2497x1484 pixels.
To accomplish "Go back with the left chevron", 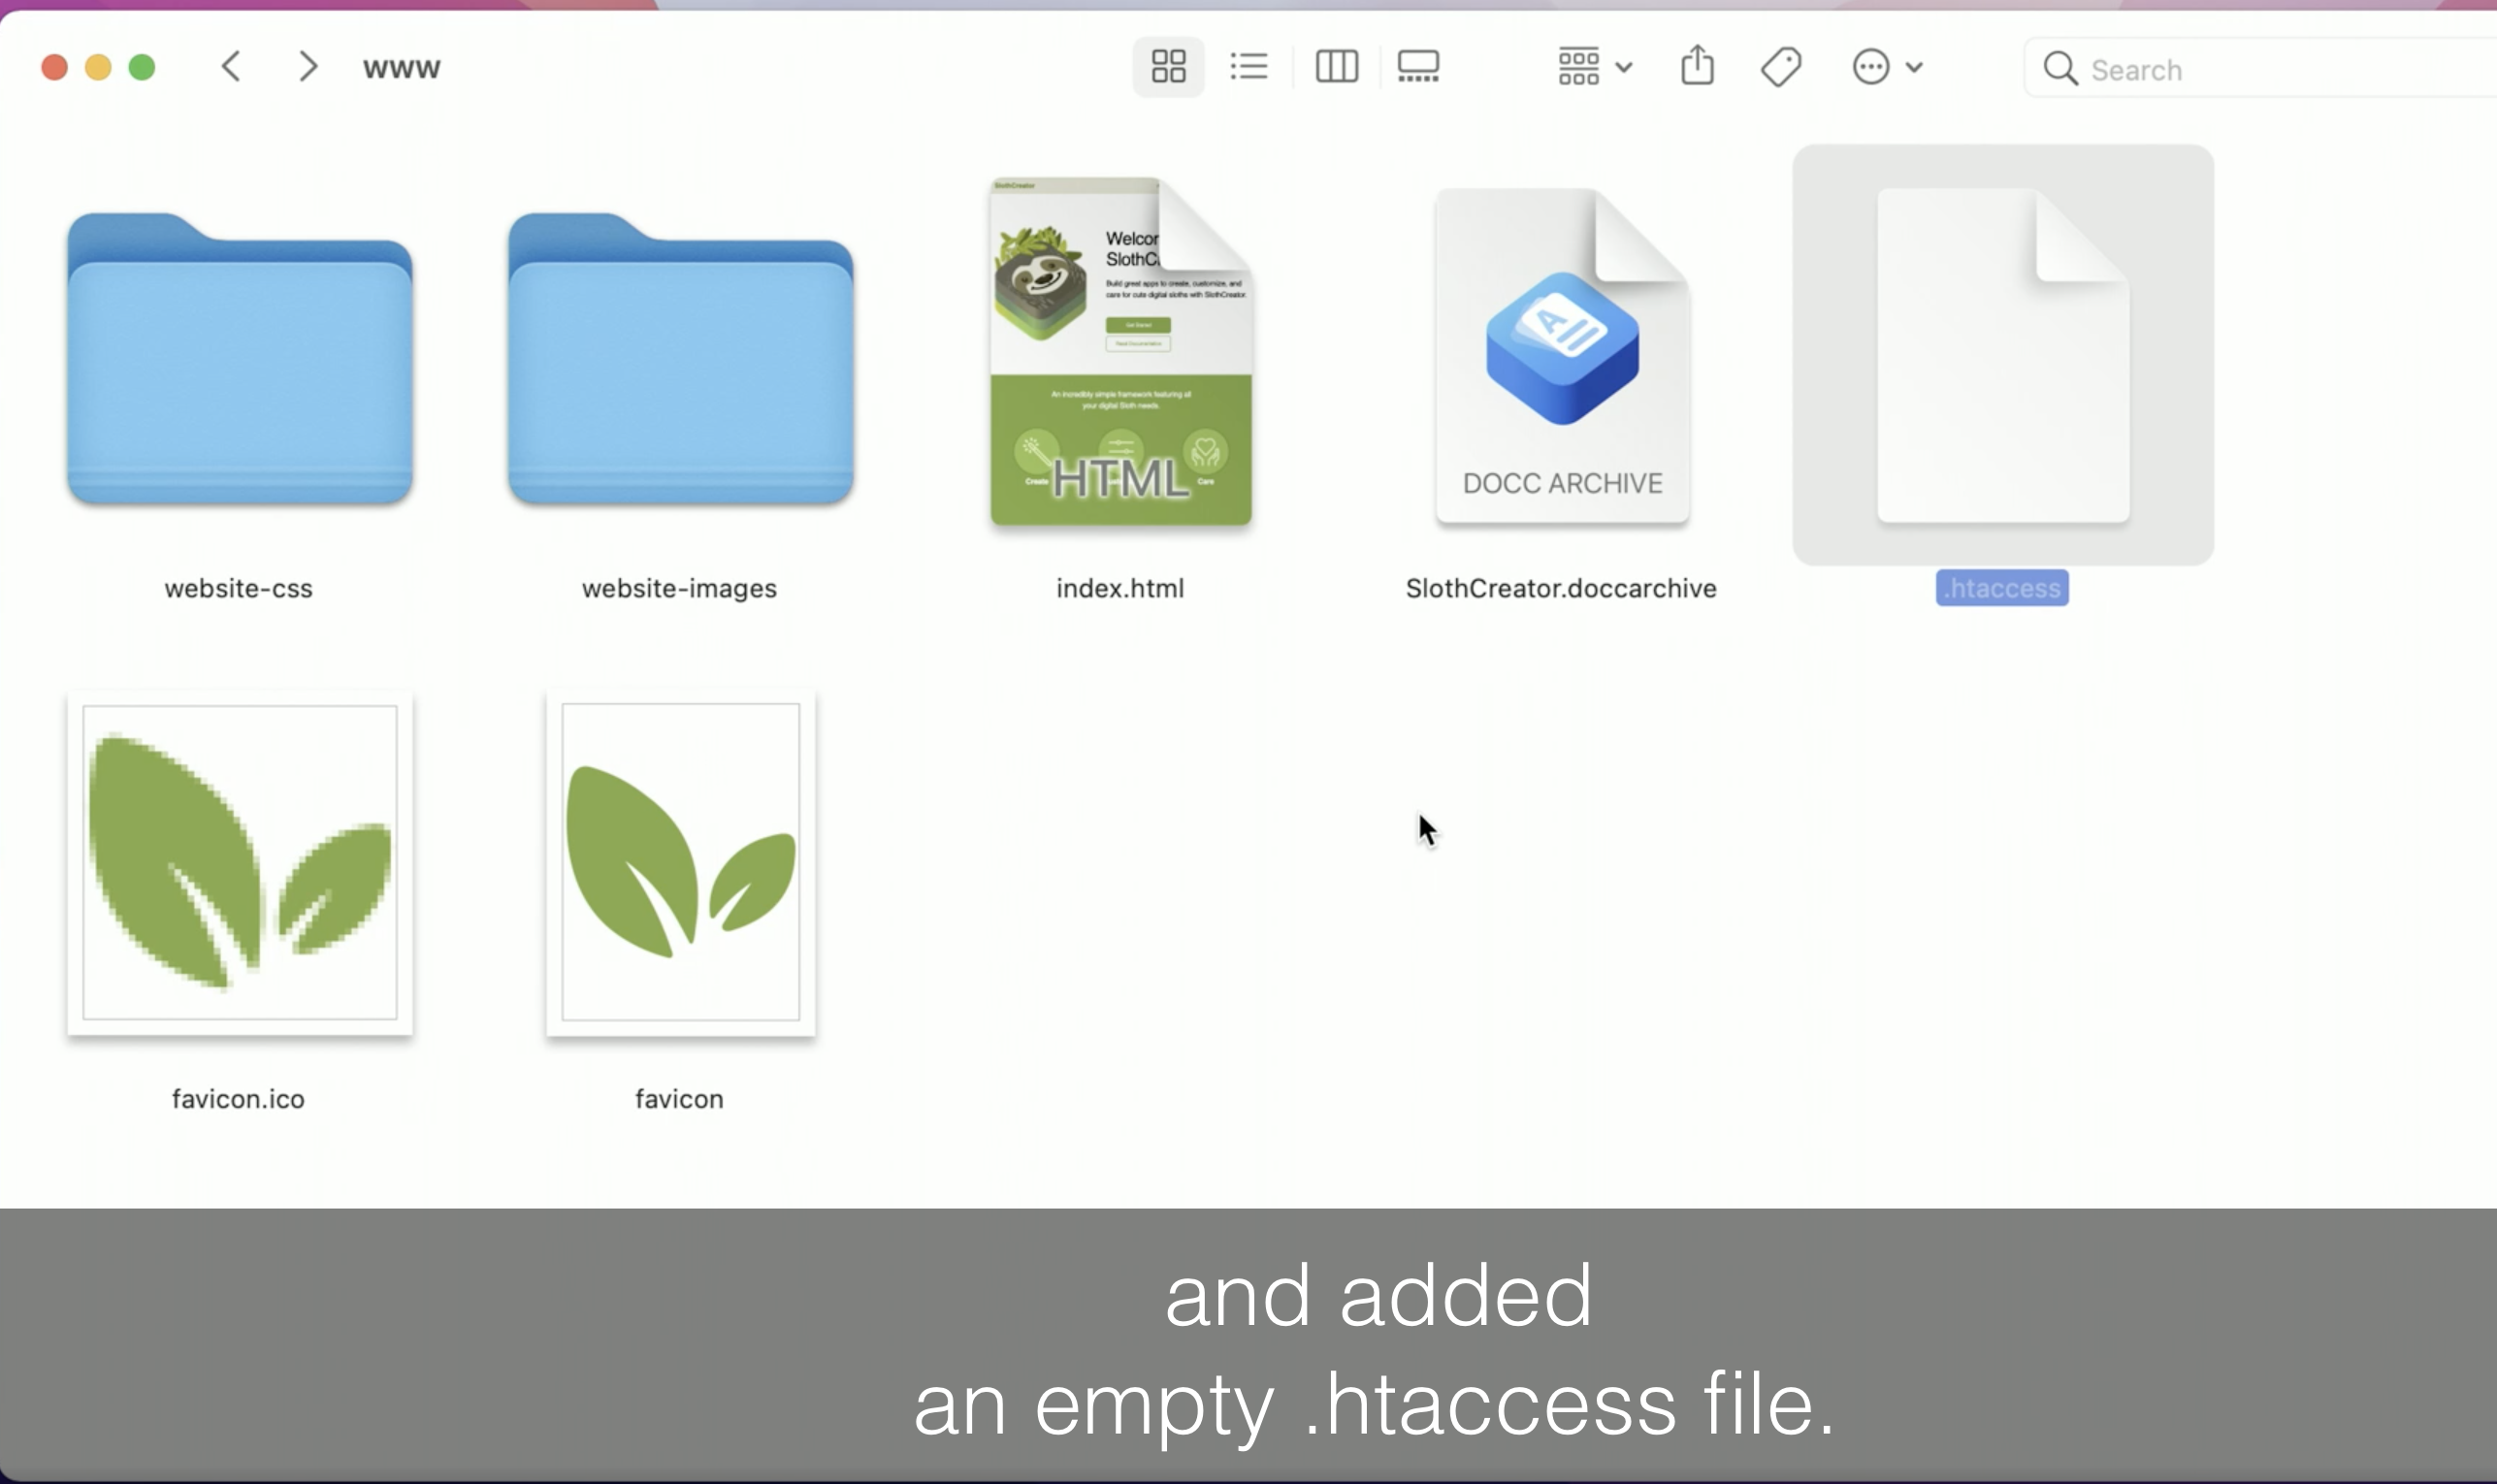I will (231, 67).
